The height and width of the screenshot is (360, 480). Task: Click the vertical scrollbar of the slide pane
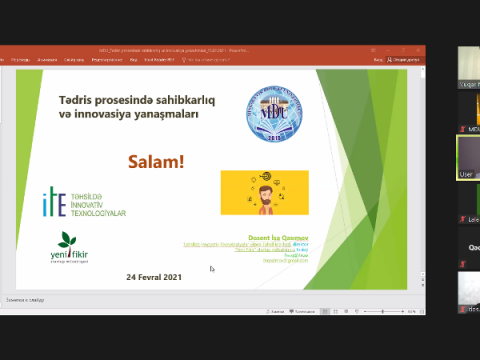pos(423,173)
